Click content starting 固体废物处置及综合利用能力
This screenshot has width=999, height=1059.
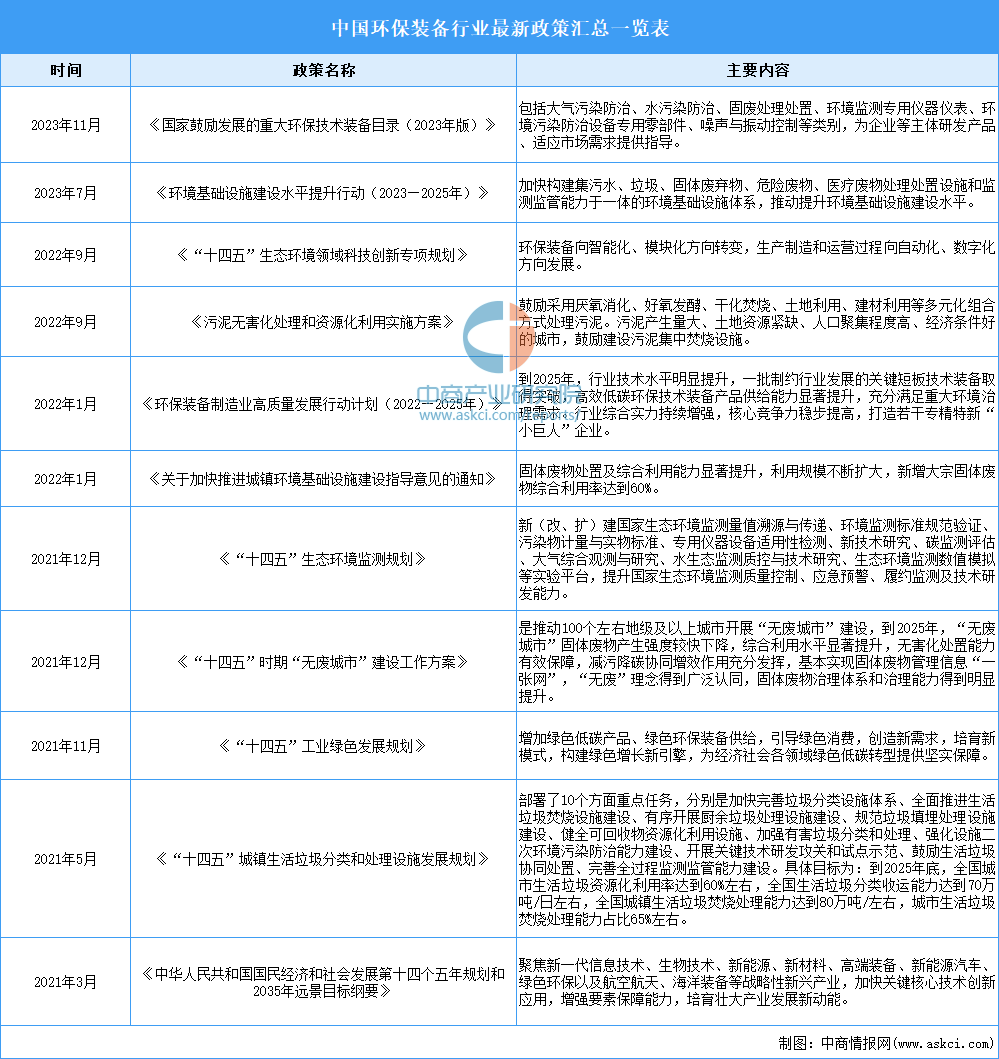coord(757,479)
